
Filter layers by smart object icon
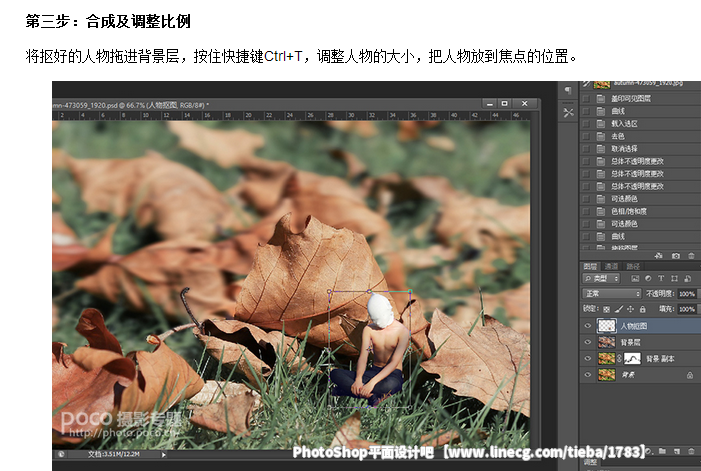(688, 278)
